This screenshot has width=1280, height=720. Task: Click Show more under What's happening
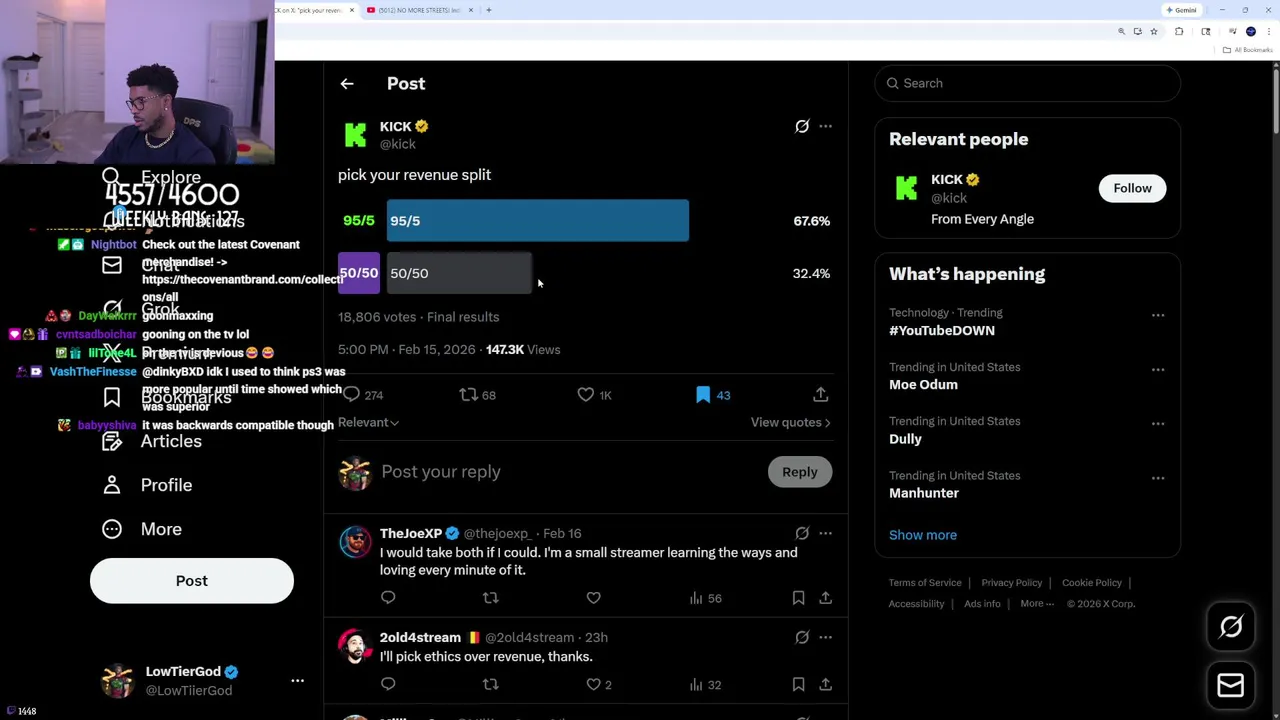pos(923,535)
